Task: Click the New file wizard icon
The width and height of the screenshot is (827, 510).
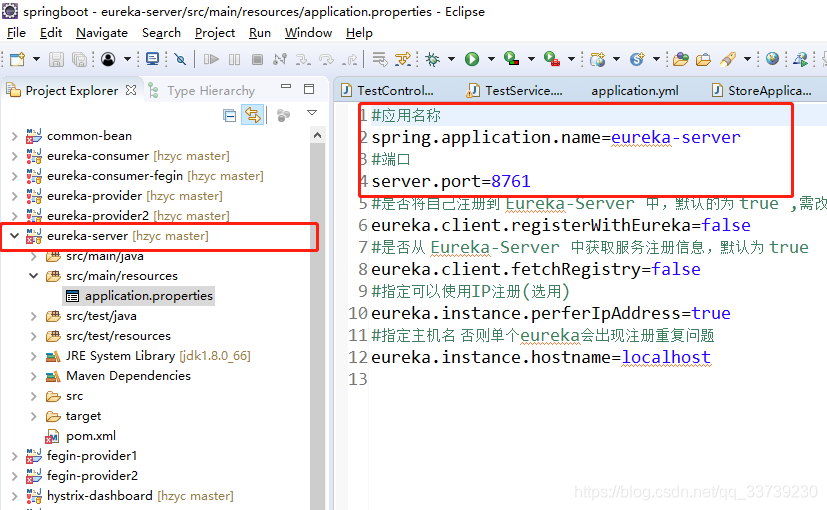Action: point(17,59)
